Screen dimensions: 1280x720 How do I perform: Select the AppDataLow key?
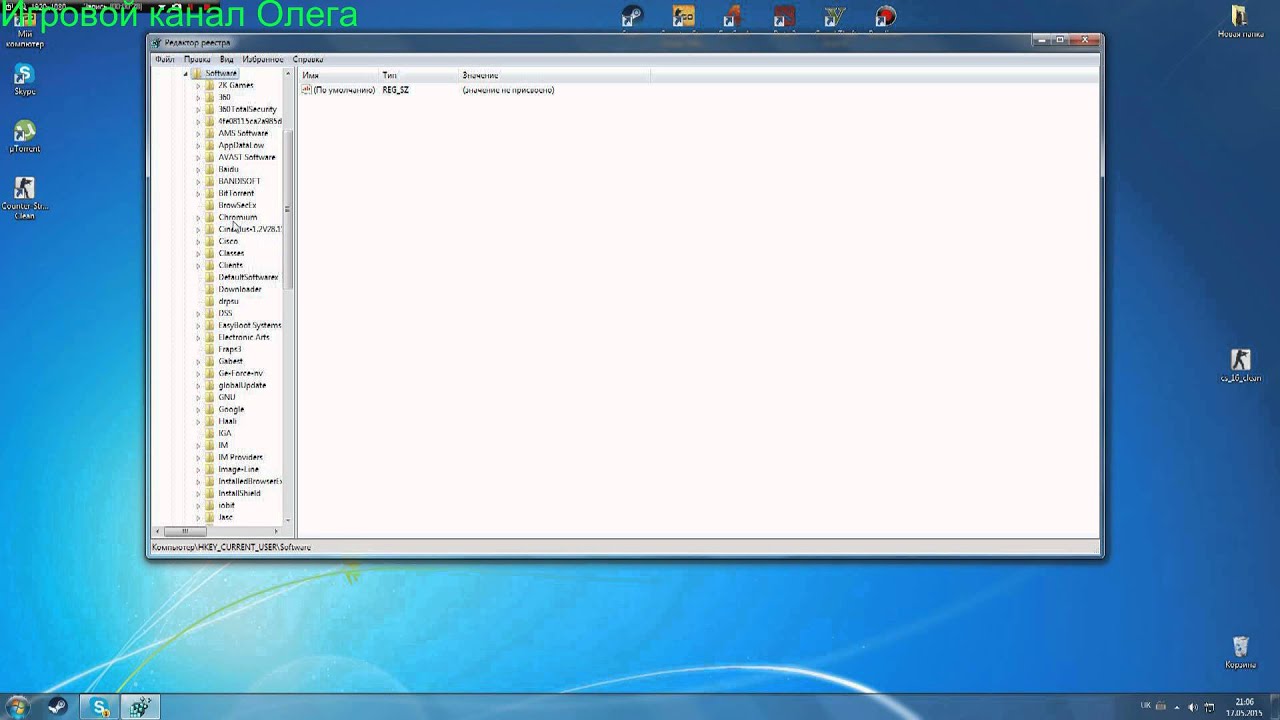[241, 145]
